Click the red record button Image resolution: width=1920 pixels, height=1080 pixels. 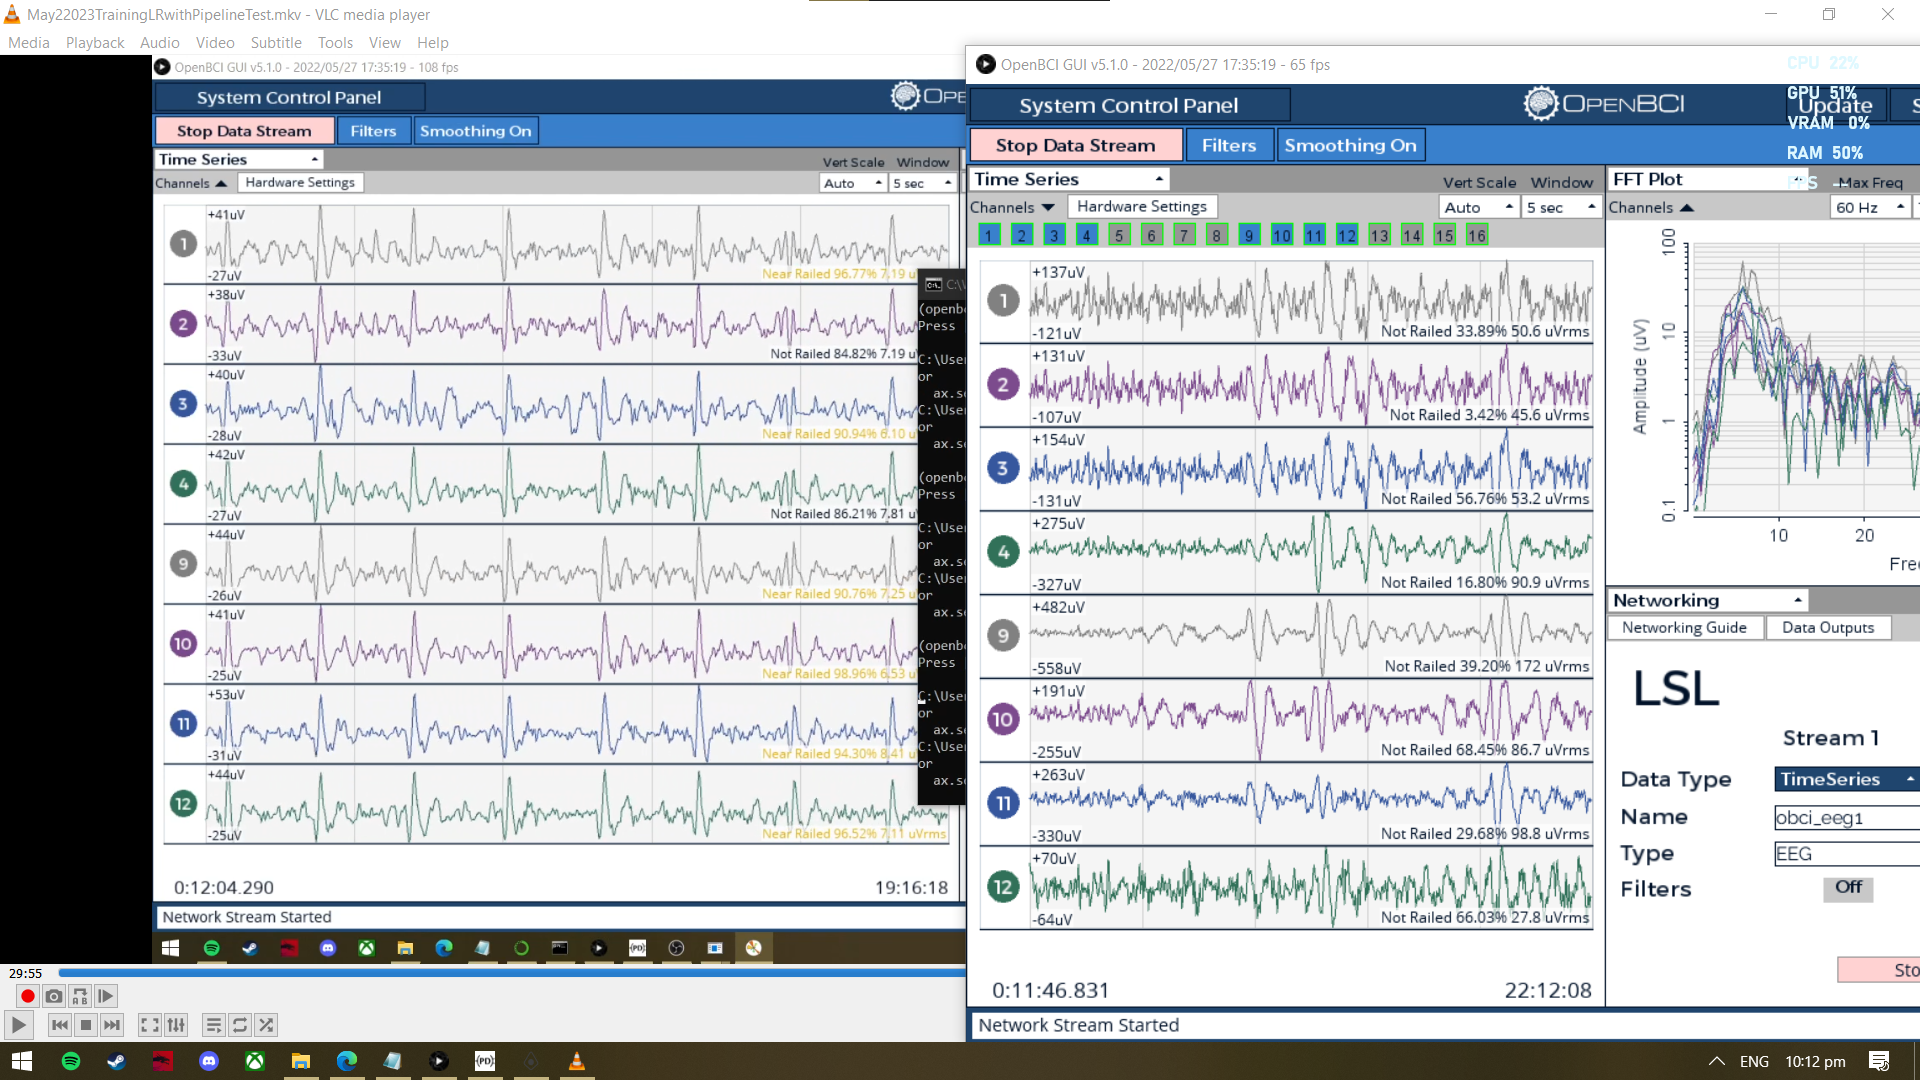click(28, 996)
